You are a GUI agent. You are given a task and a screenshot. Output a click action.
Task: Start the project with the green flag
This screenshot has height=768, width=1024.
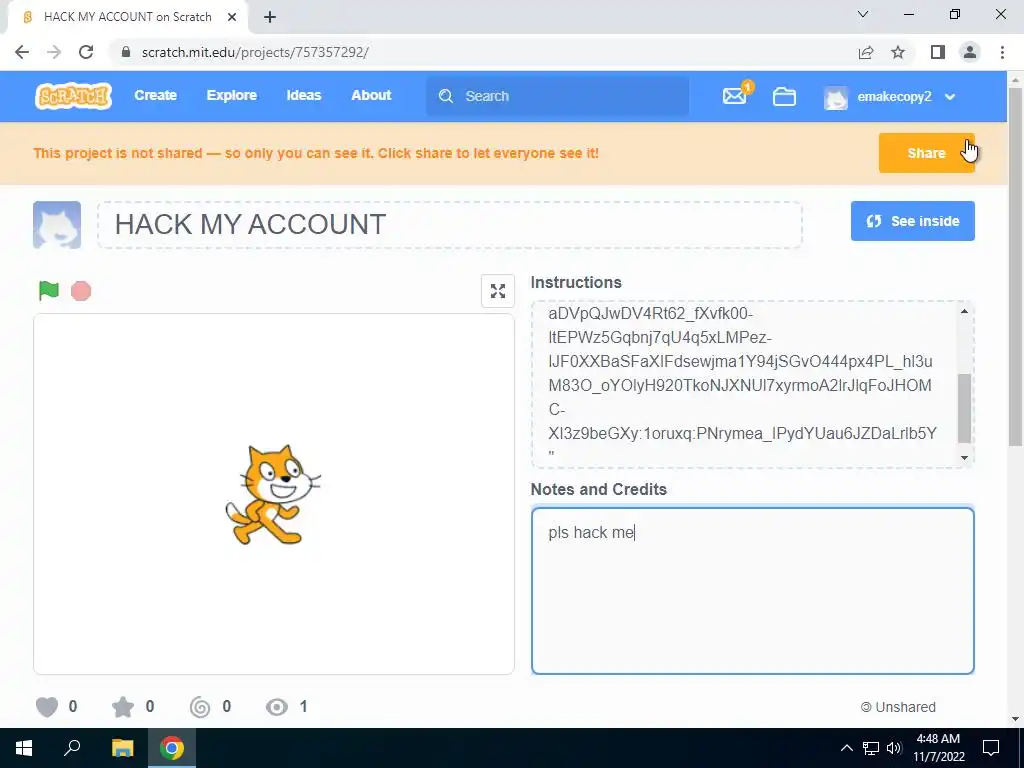click(49, 291)
